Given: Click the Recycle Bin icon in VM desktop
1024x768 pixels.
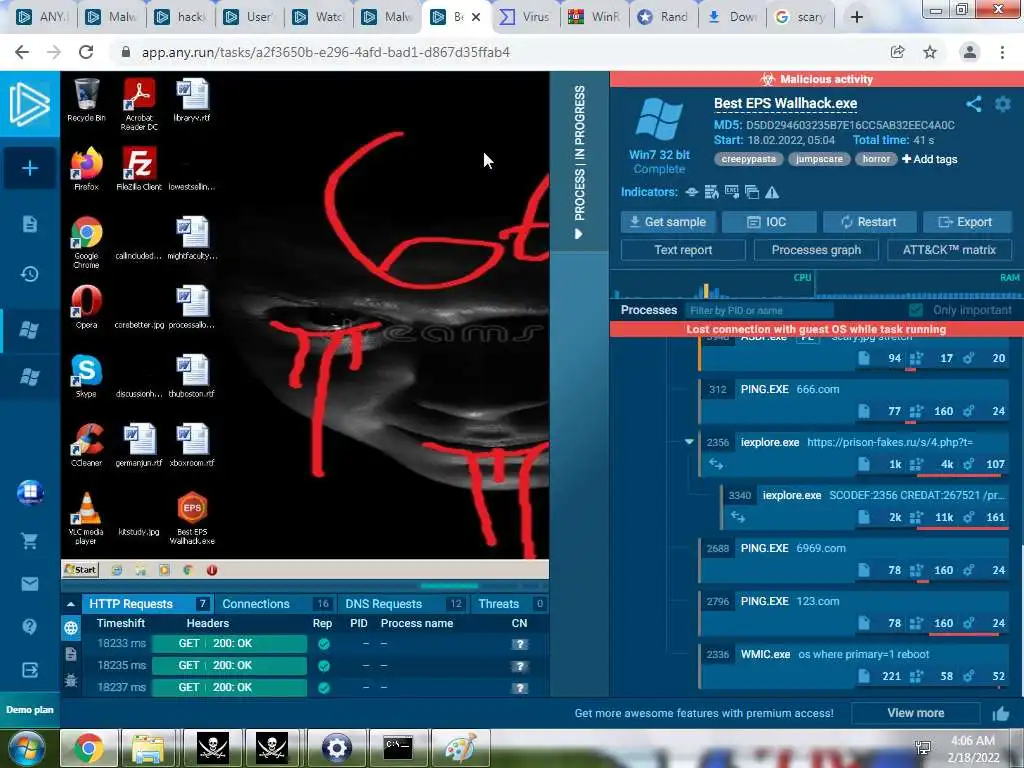Looking at the screenshot, I should [86, 100].
